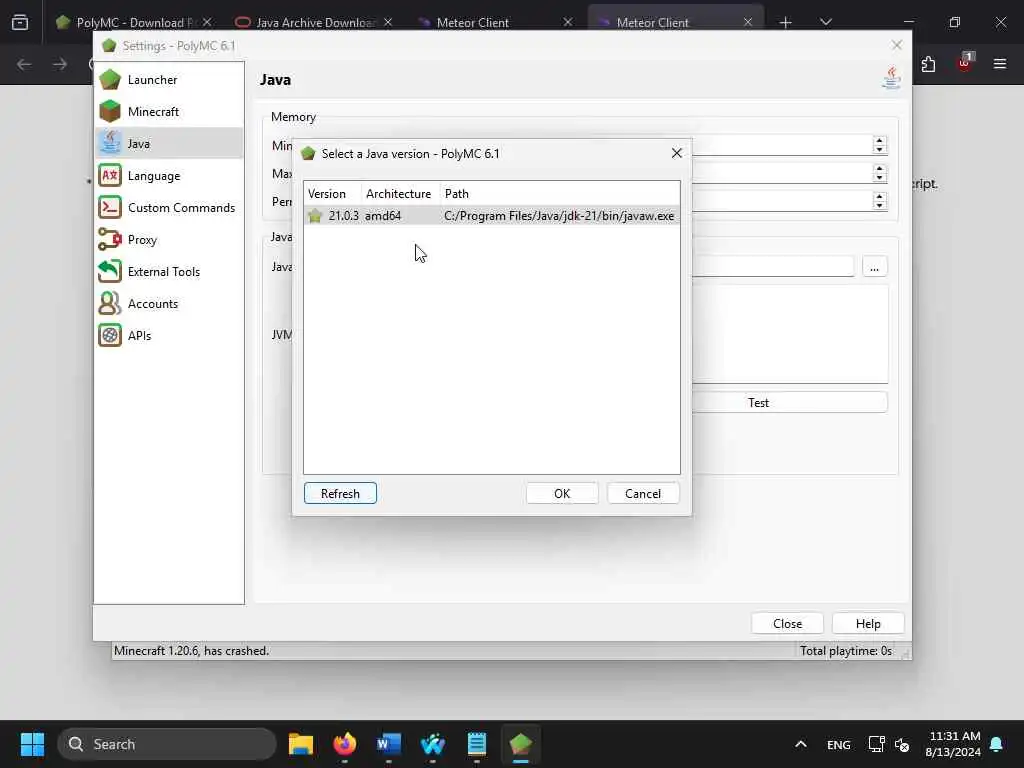Adjust the minimum memory spinner
The width and height of the screenshot is (1024, 768).
880,145
